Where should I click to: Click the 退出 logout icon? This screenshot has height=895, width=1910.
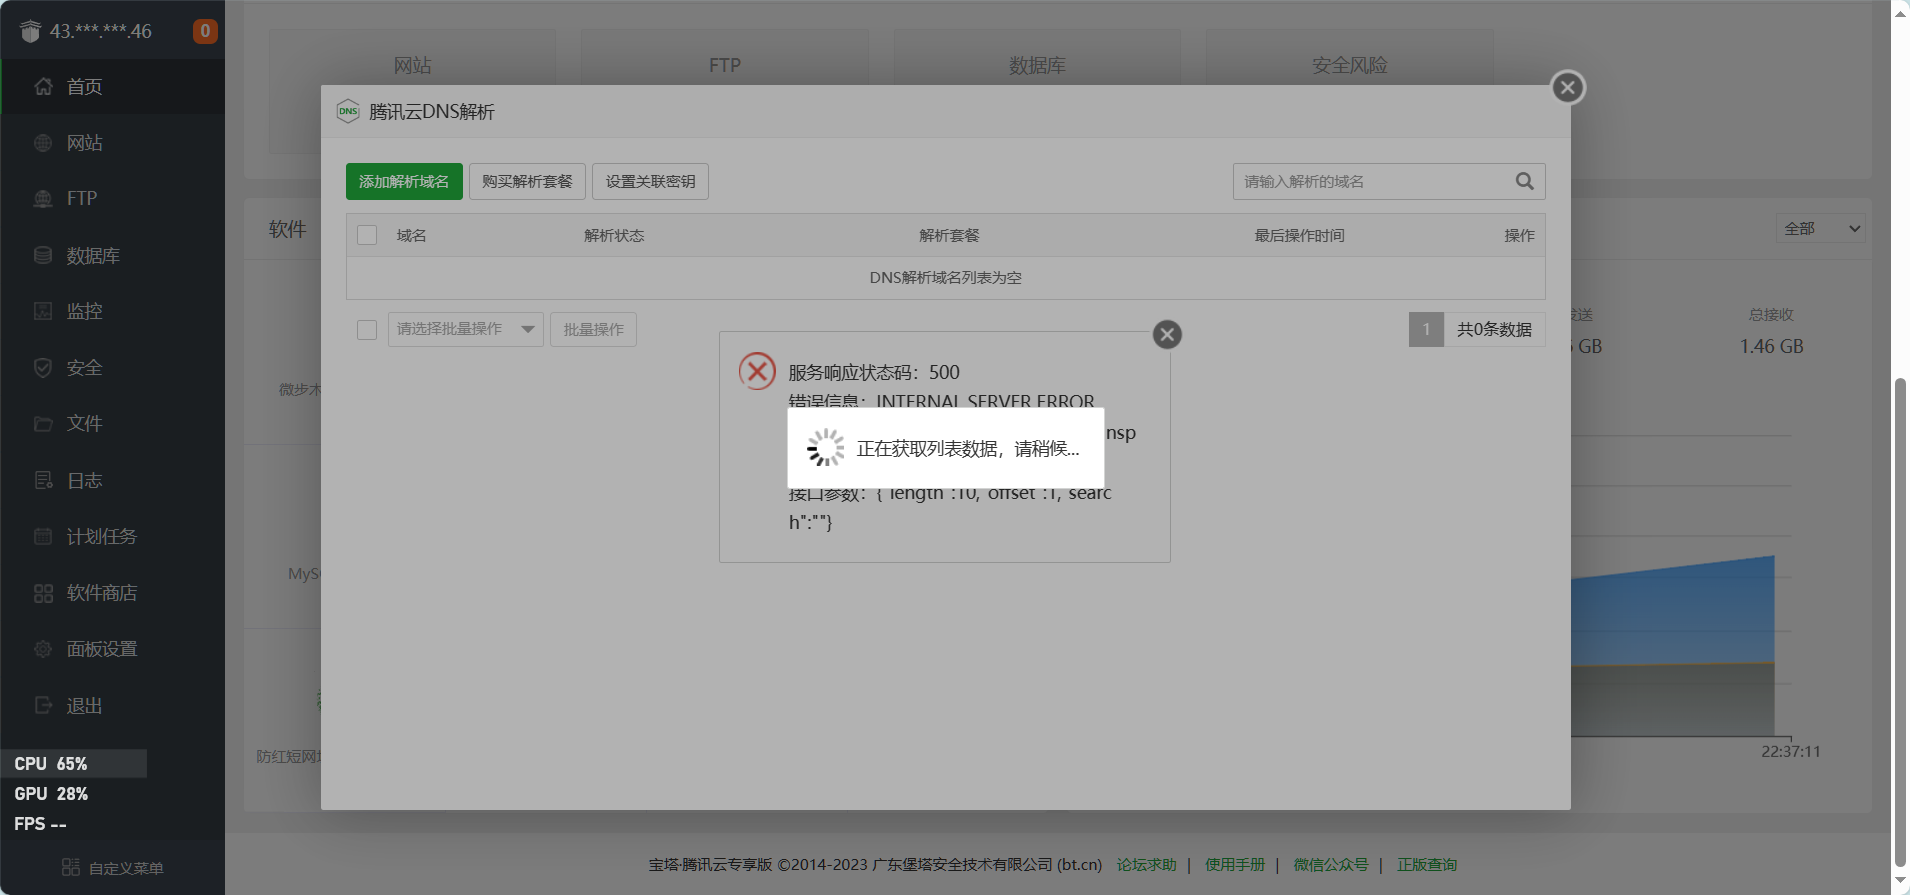pos(43,706)
